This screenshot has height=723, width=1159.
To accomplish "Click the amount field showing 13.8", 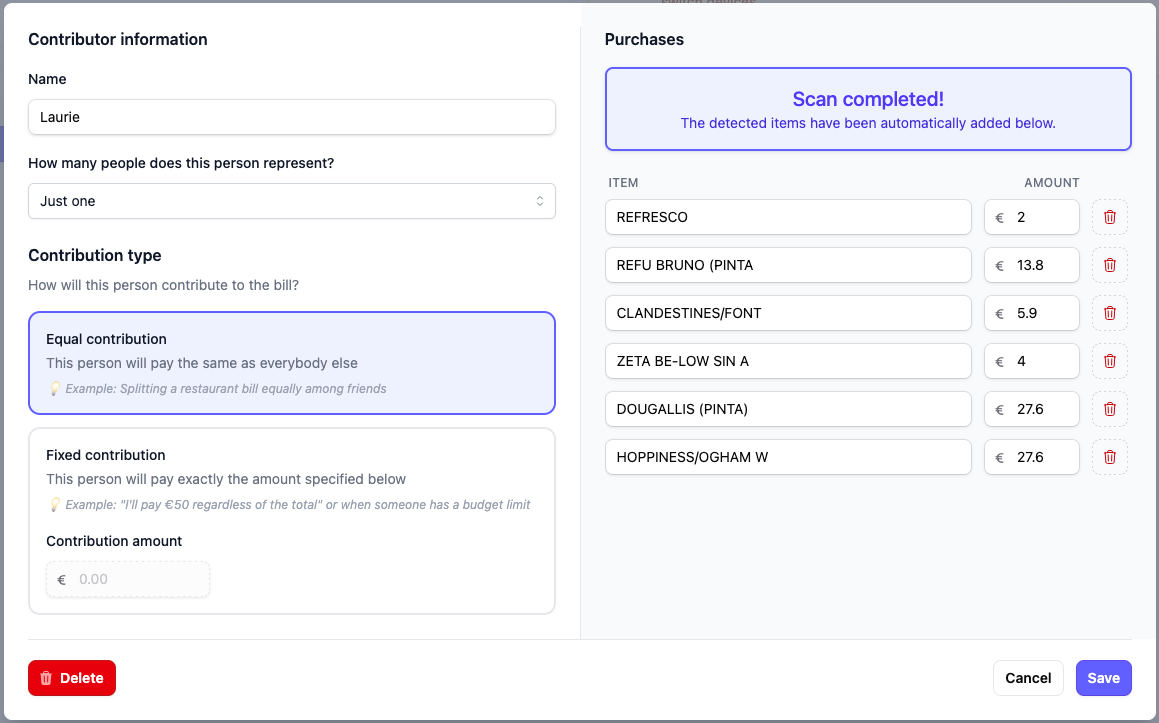I will (1040, 265).
